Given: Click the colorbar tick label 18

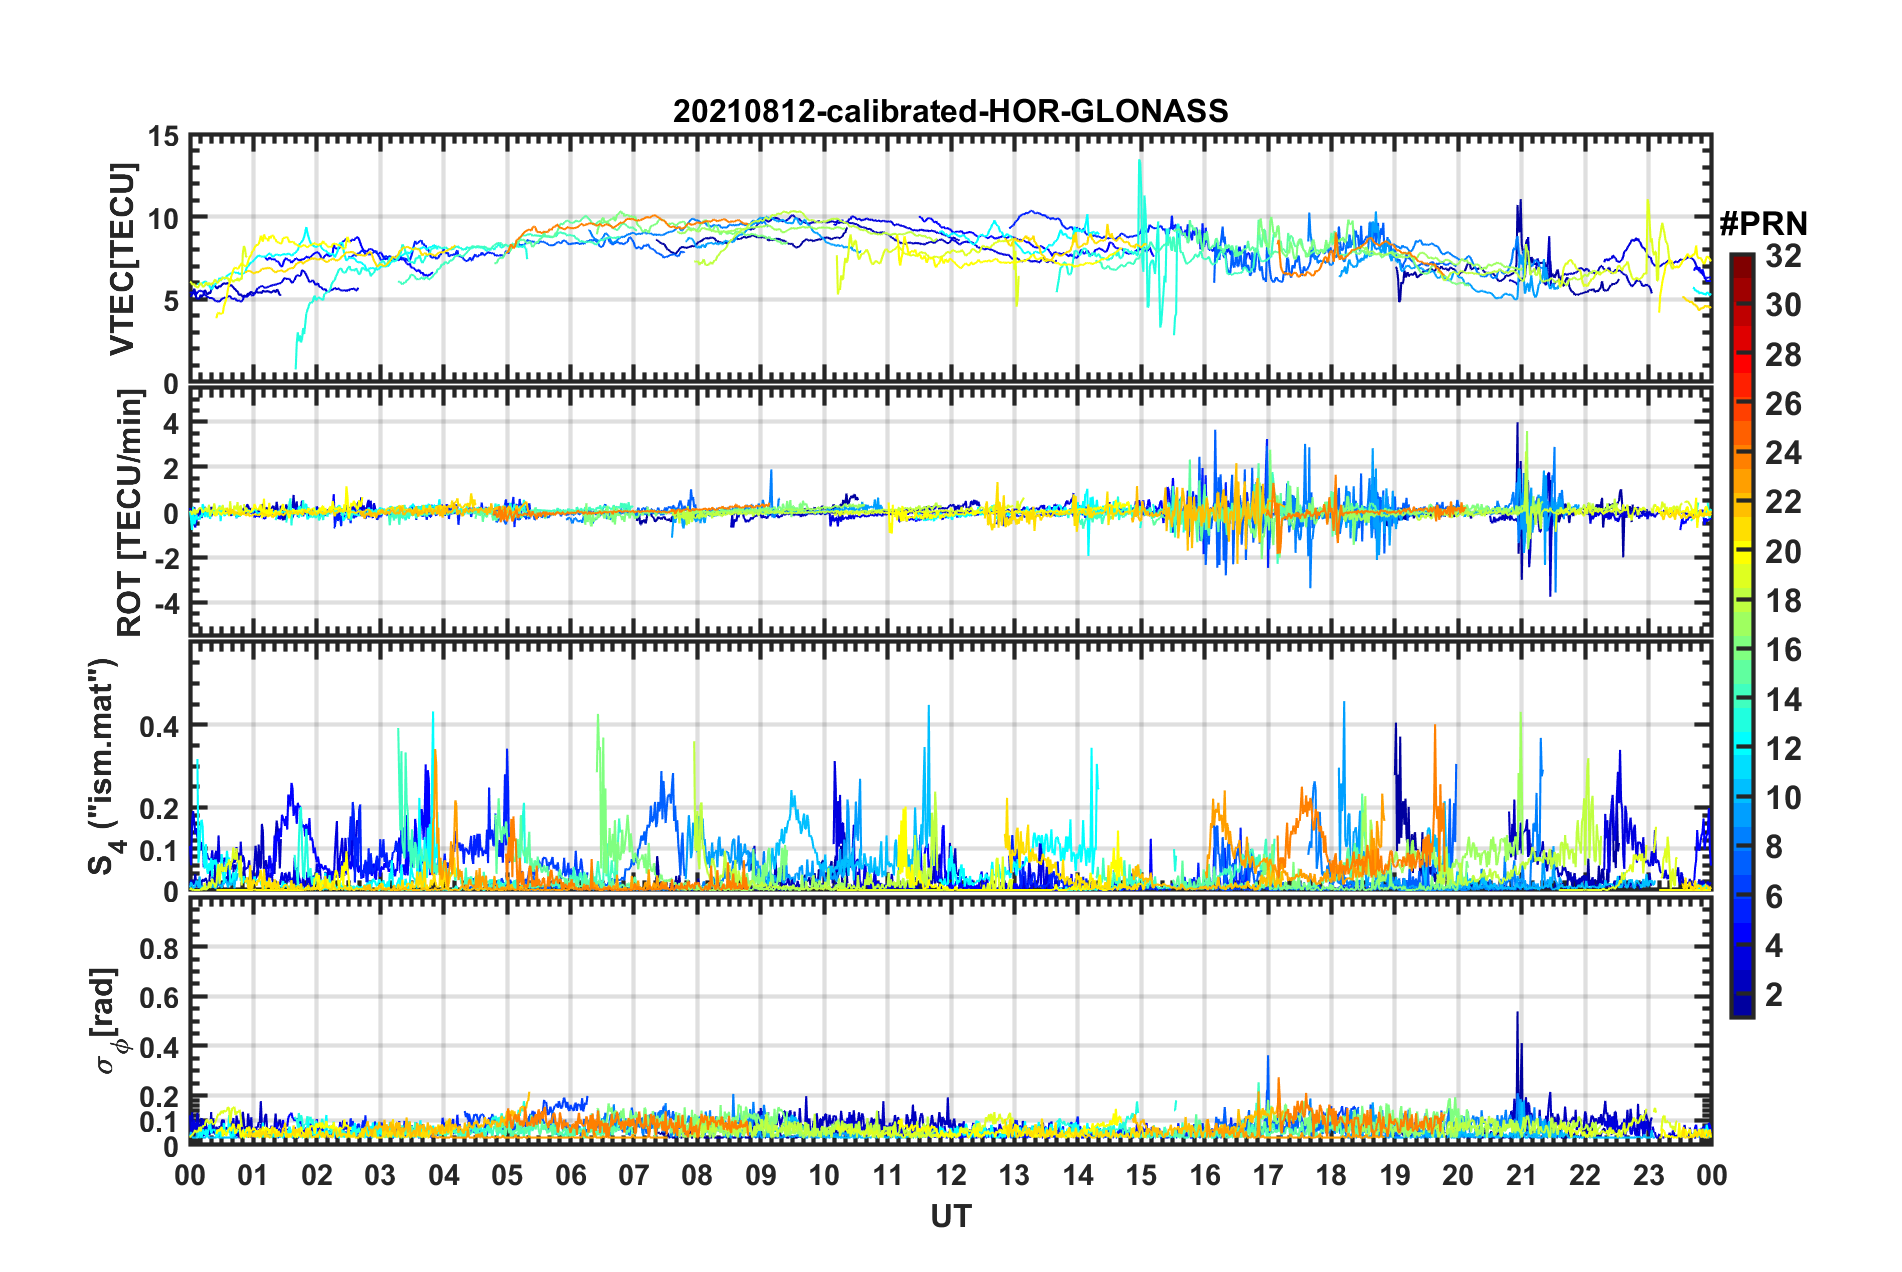Looking at the screenshot, I should coord(1783,601).
